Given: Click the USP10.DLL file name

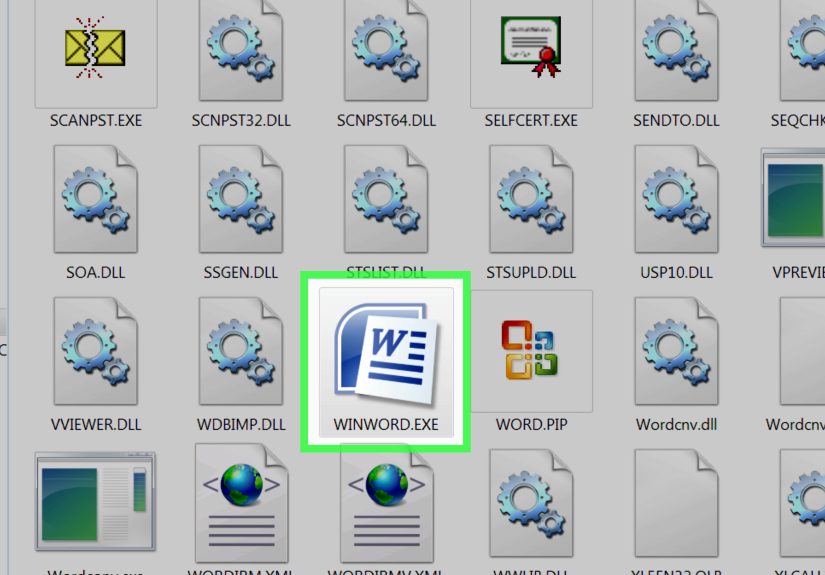Looking at the screenshot, I should [677, 273].
